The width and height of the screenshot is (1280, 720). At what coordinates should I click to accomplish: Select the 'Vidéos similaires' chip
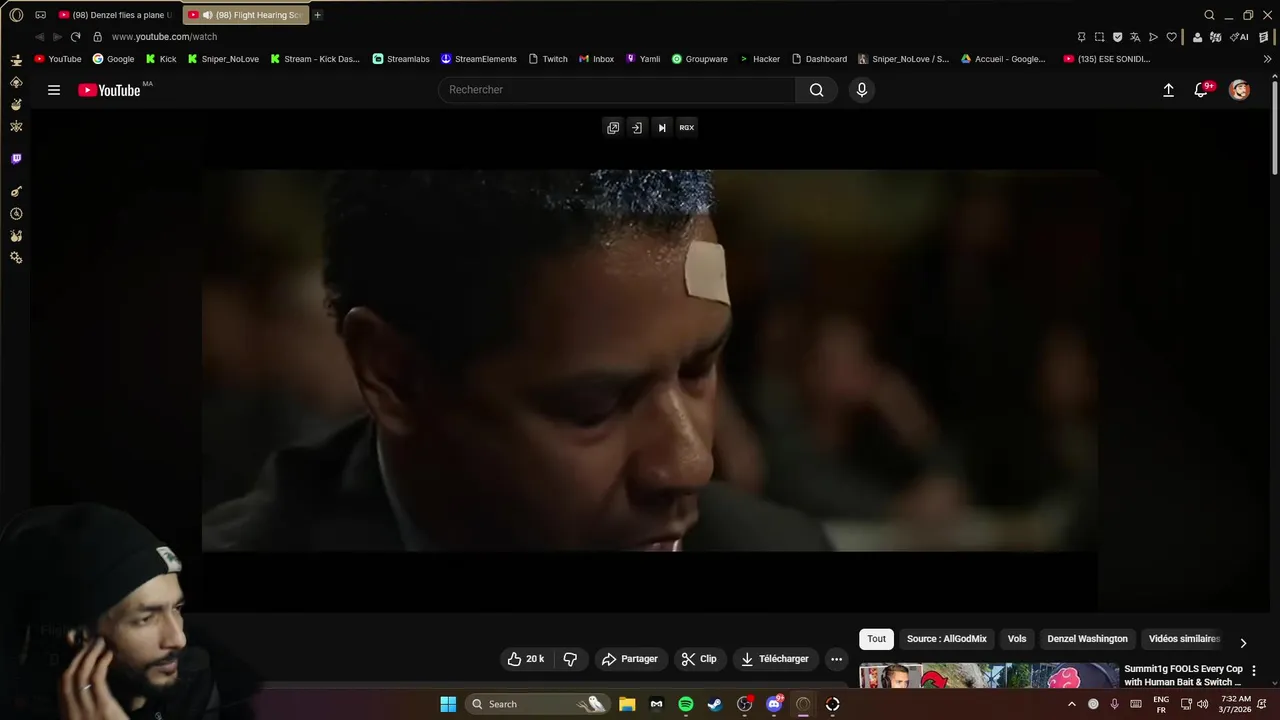click(1184, 639)
